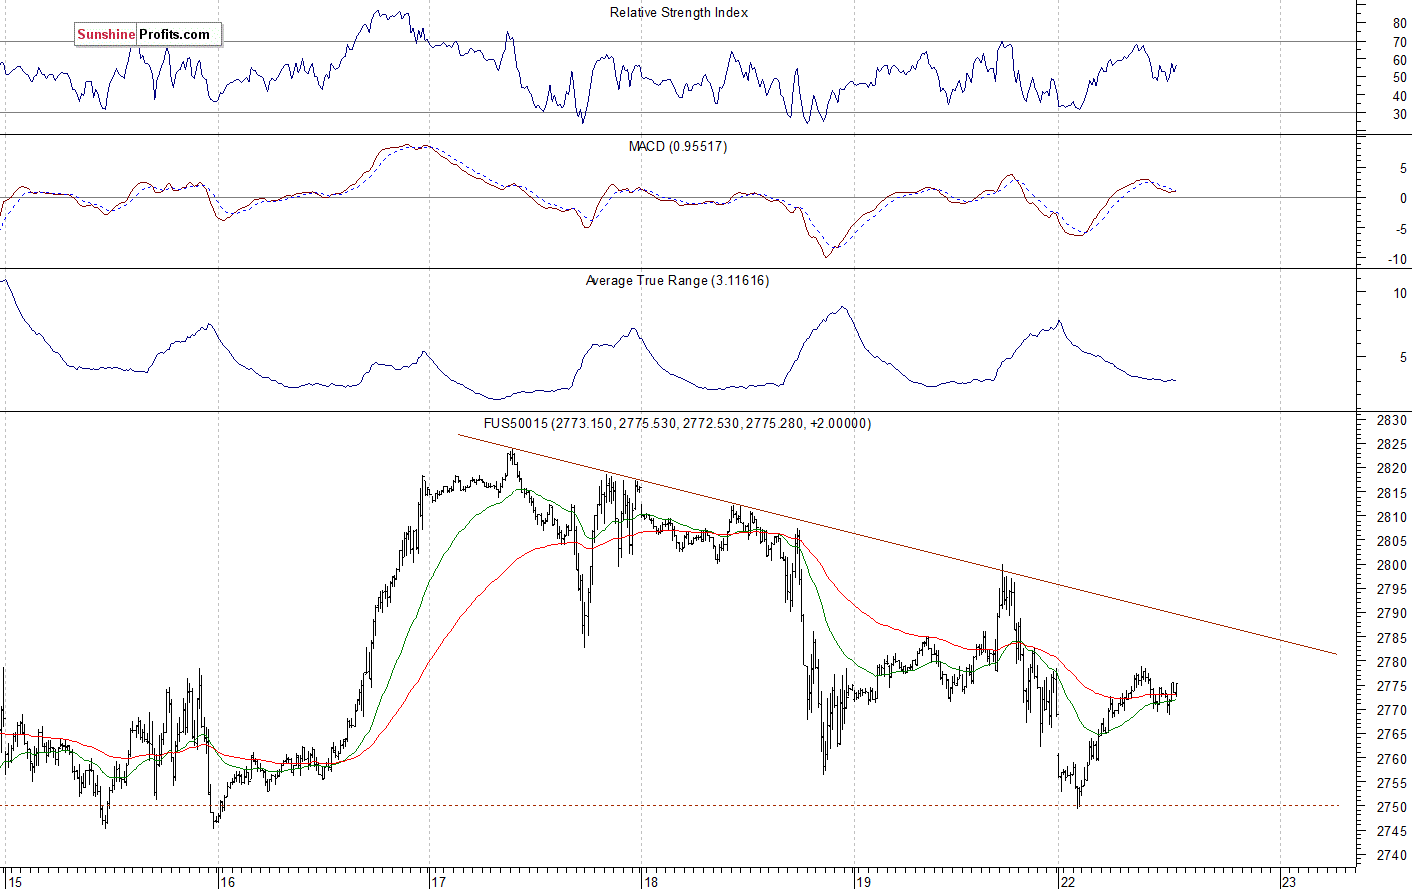The width and height of the screenshot is (1412, 889).
Task: Click RSI level 70 on the axis
Action: click(1400, 43)
